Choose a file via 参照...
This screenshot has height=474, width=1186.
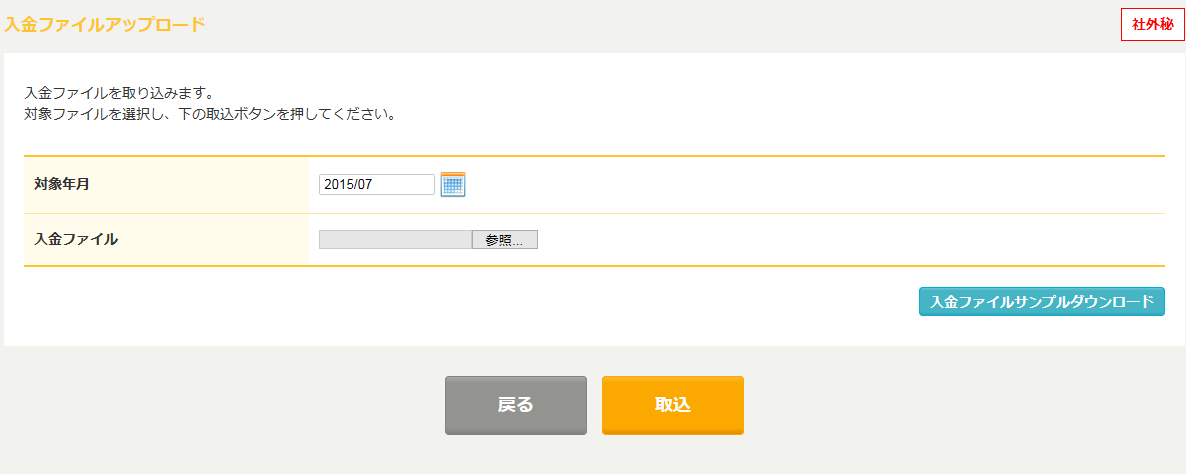tap(505, 240)
